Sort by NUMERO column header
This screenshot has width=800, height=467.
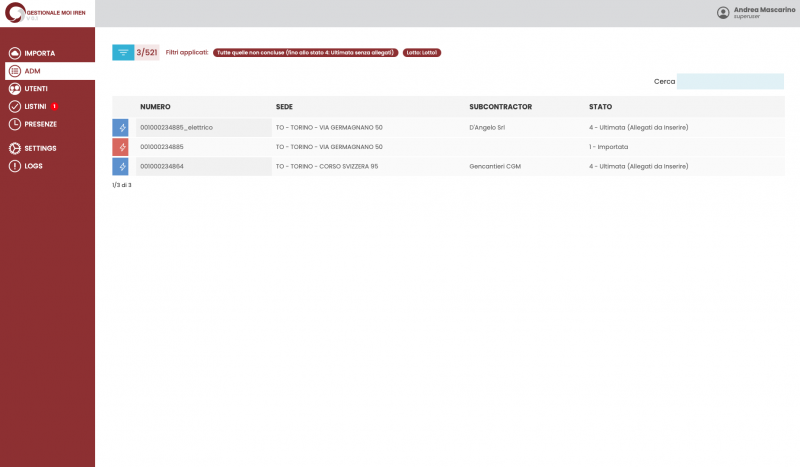155,106
